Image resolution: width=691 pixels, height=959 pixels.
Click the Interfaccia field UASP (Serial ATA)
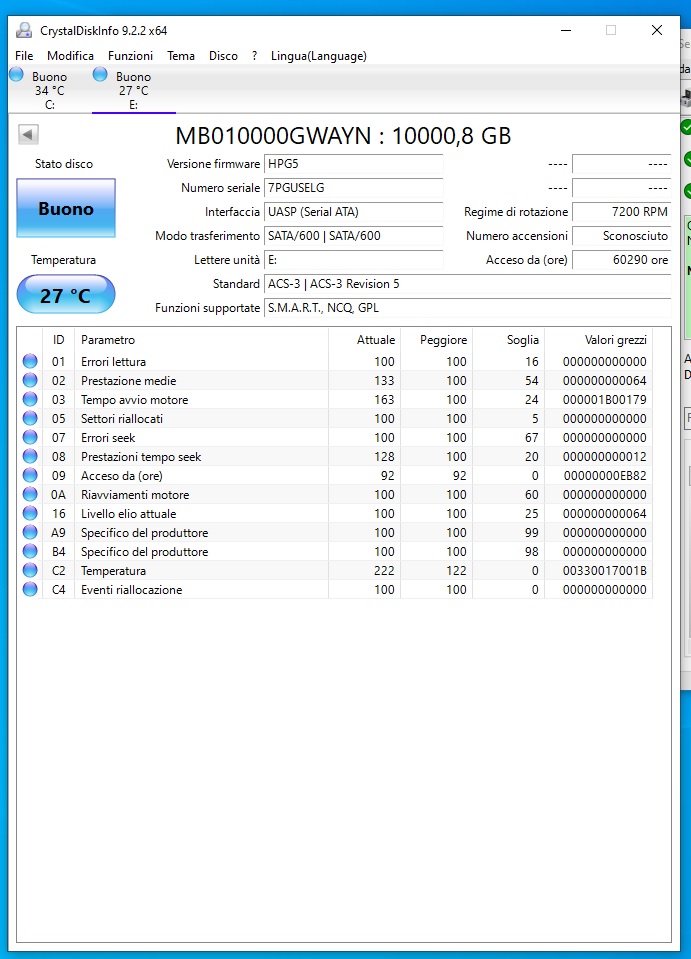click(353, 212)
